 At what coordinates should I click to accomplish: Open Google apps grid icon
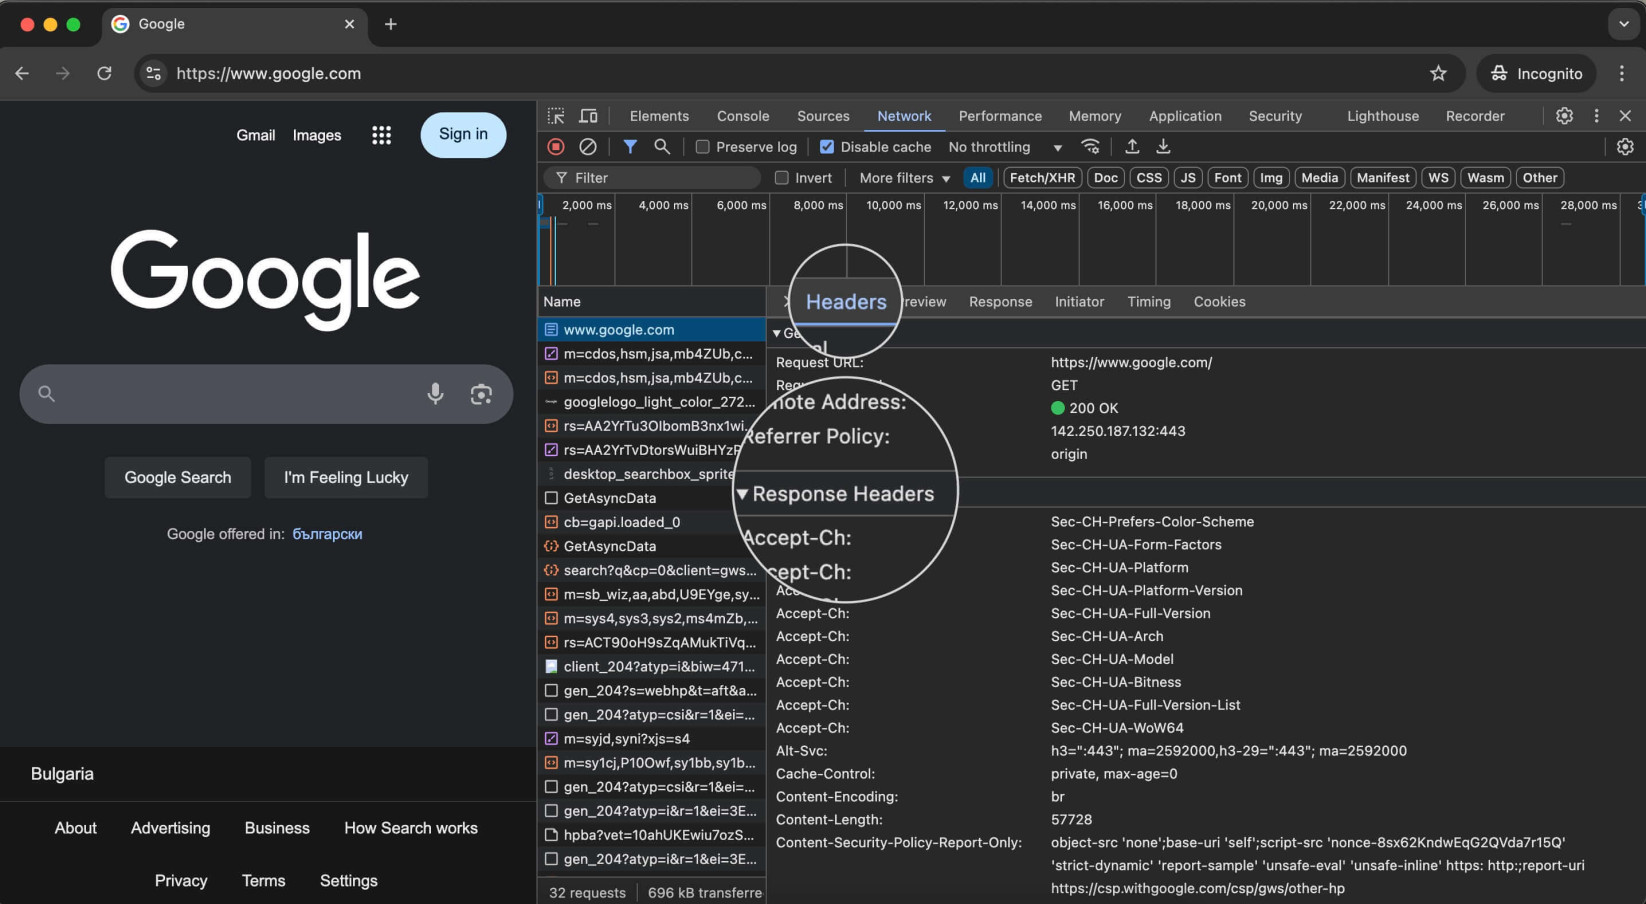381,135
